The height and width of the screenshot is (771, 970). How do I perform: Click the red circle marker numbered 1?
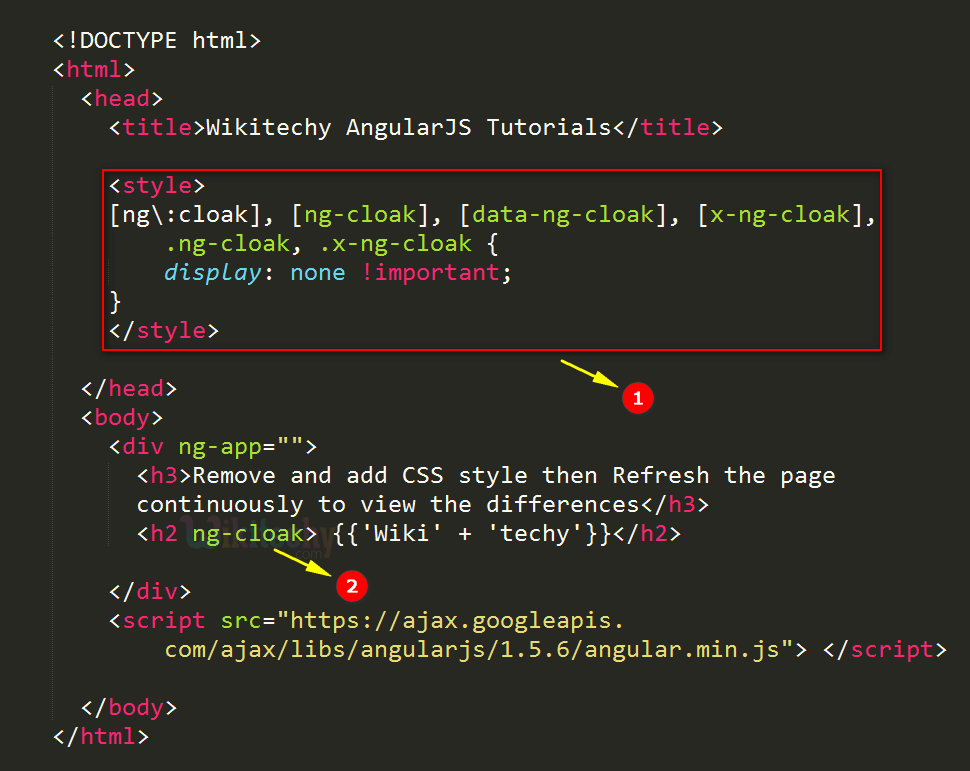[637, 398]
